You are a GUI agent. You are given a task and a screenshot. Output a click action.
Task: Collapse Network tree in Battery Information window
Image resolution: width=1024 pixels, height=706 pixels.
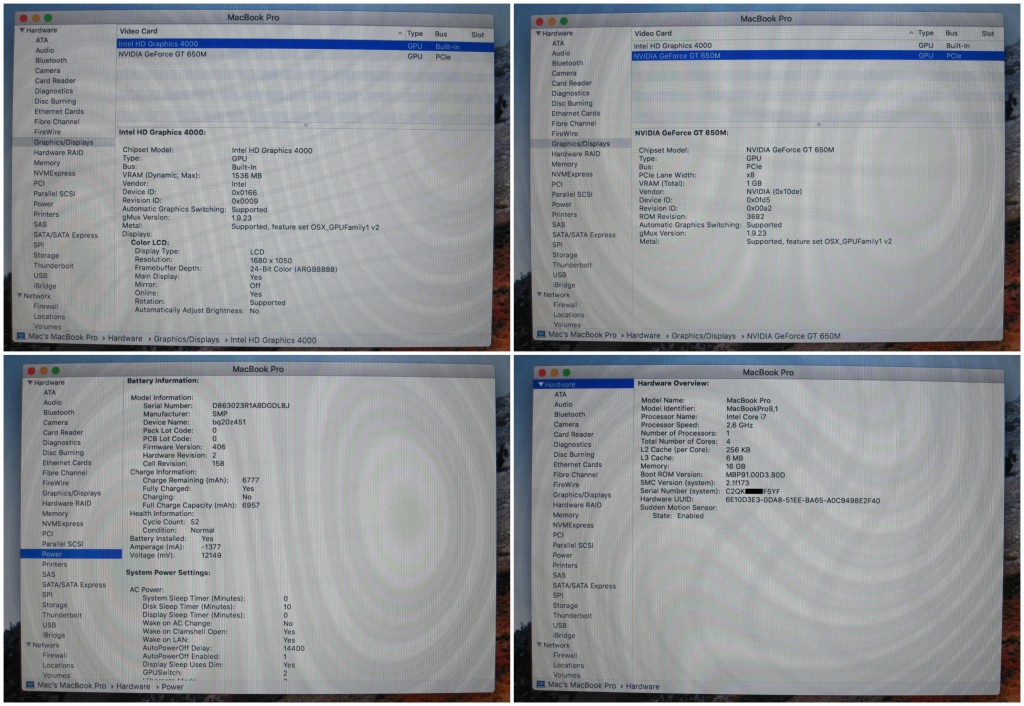tap(29, 645)
